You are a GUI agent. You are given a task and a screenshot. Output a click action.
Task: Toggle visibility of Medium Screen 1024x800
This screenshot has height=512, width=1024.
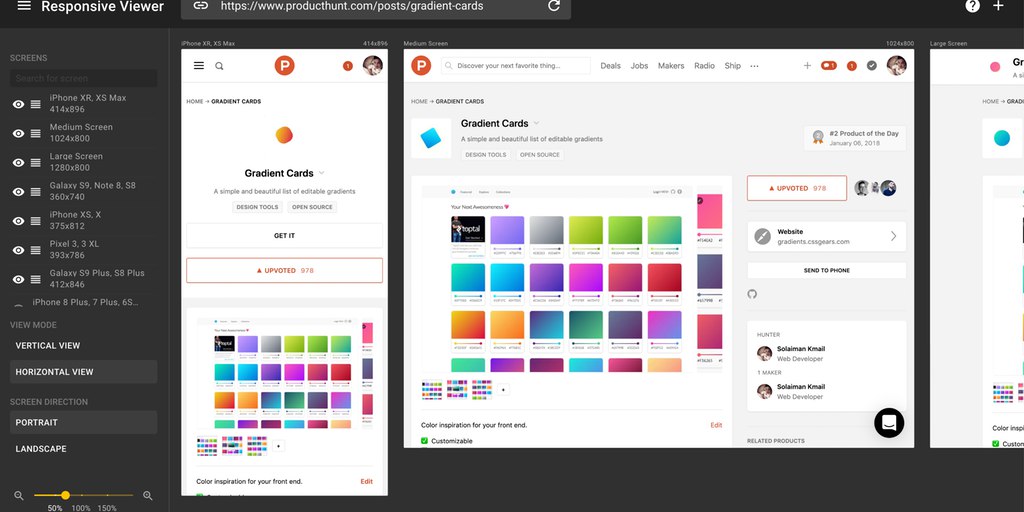point(18,133)
